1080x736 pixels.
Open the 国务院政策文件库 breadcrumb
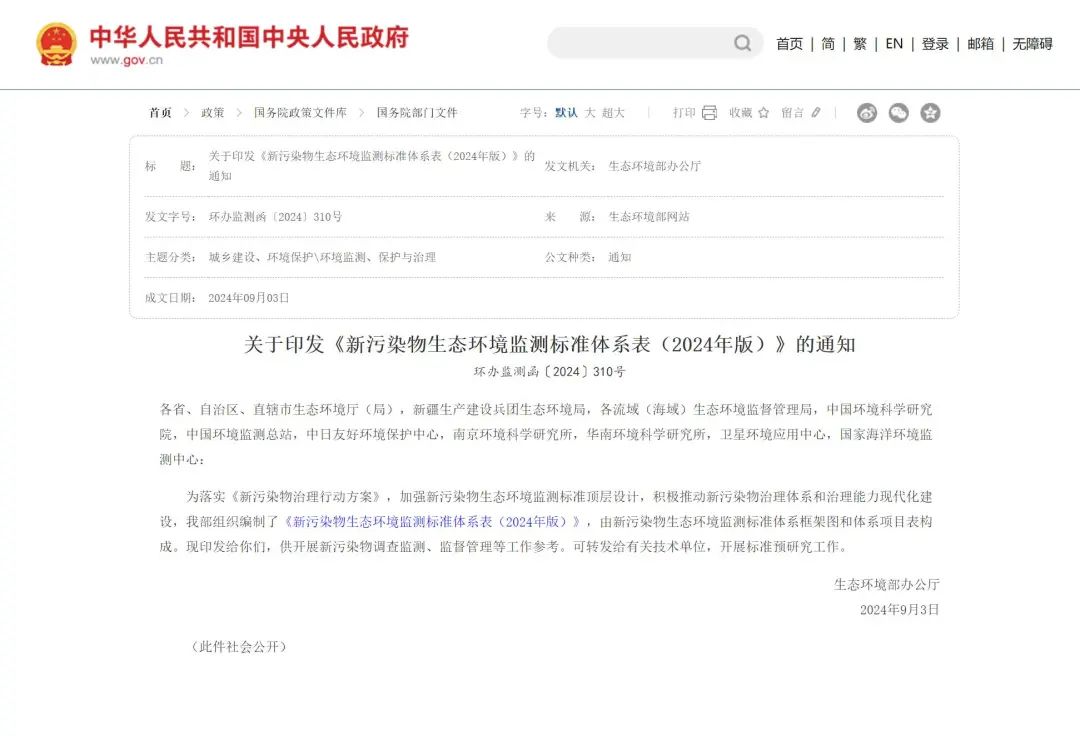pos(300,113)
